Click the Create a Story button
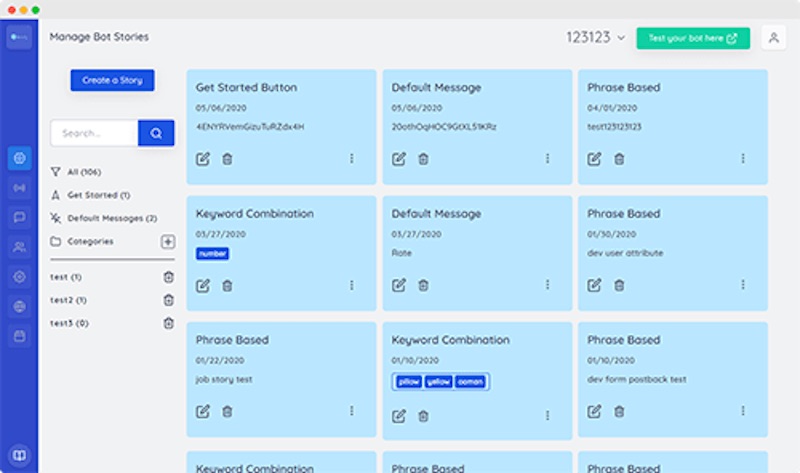The image size is (800, 473). pyautogui.click(x=112, y=80)
